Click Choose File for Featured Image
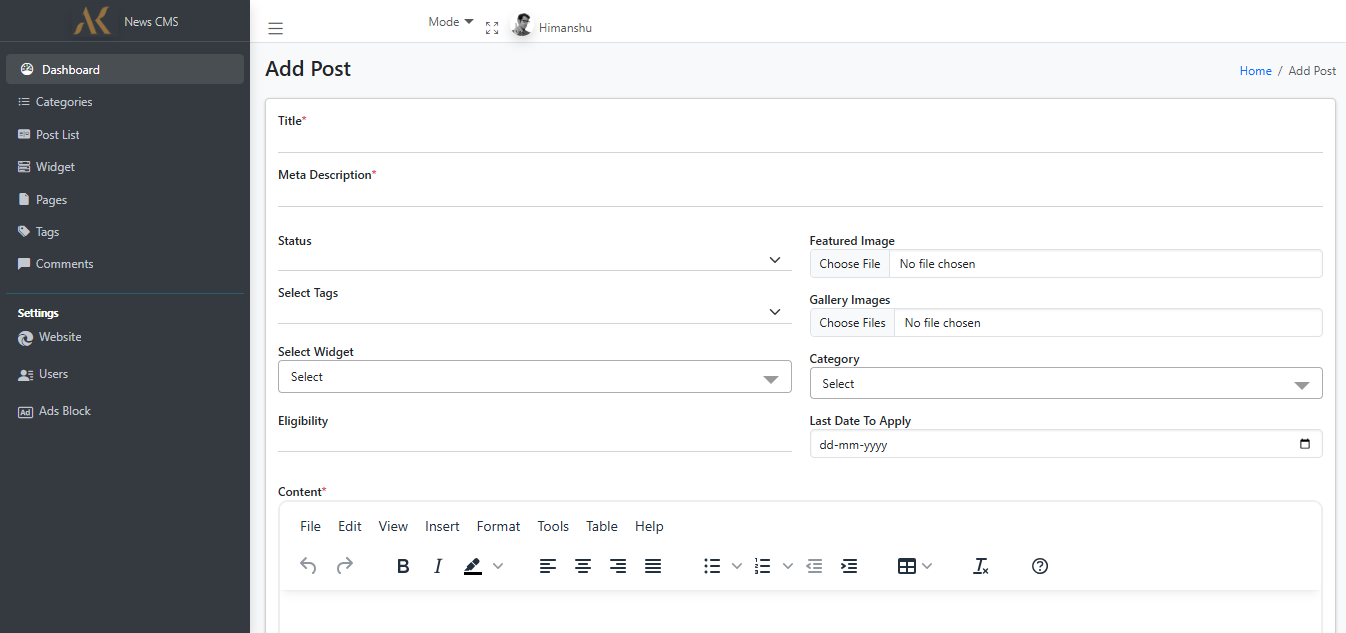Viewport: 1346px width, 633px height. pos(850,264)
